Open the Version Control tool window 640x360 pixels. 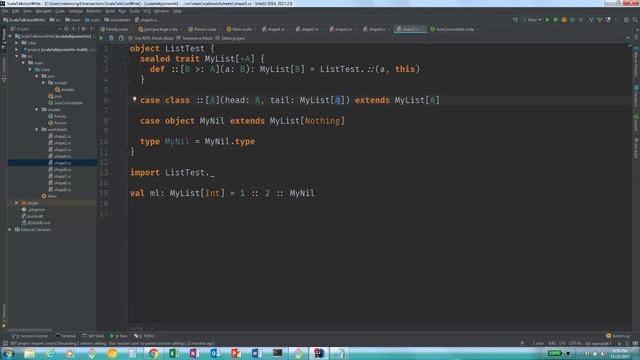29,336
